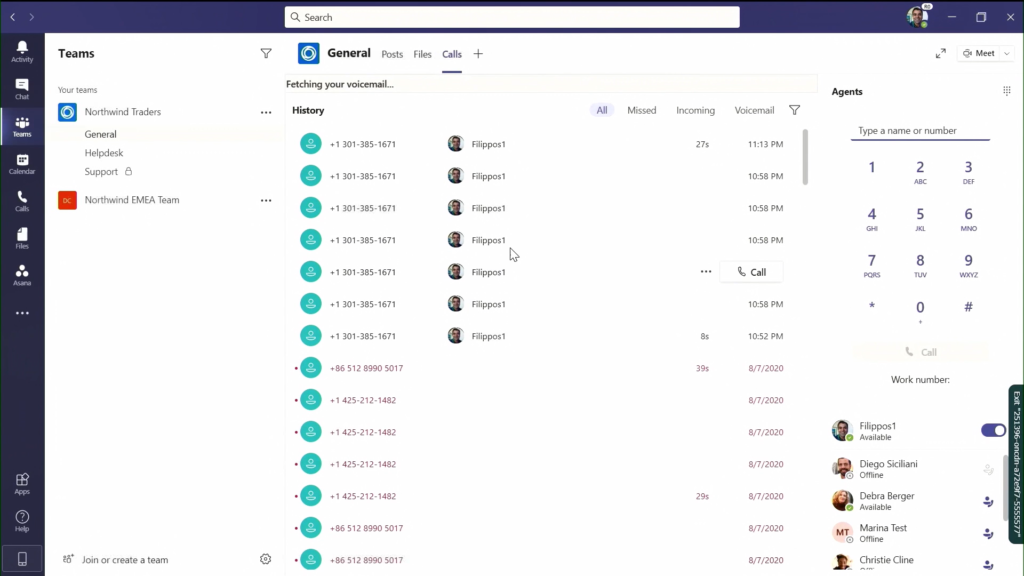The image size is (1024, 576).
Task: Open more options for hovered call row
Action: coord(706,272)
